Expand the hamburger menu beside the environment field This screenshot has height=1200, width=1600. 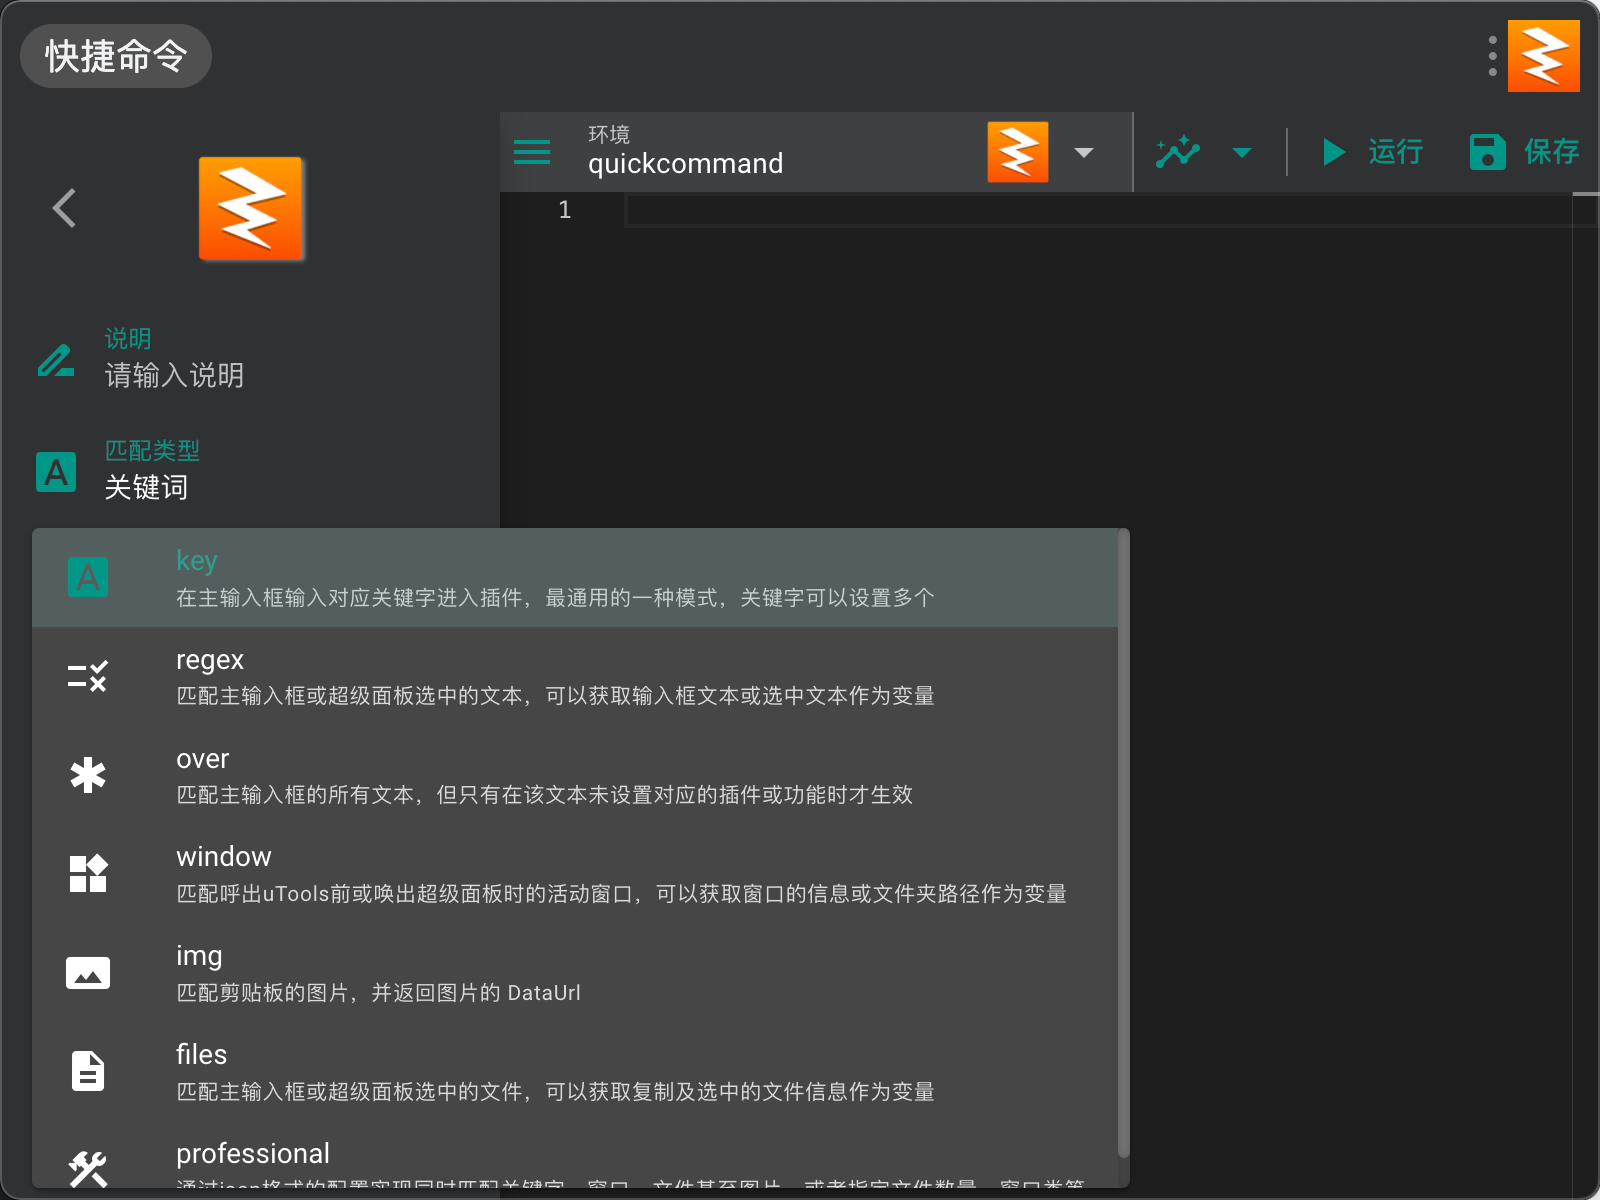(531, 152)
